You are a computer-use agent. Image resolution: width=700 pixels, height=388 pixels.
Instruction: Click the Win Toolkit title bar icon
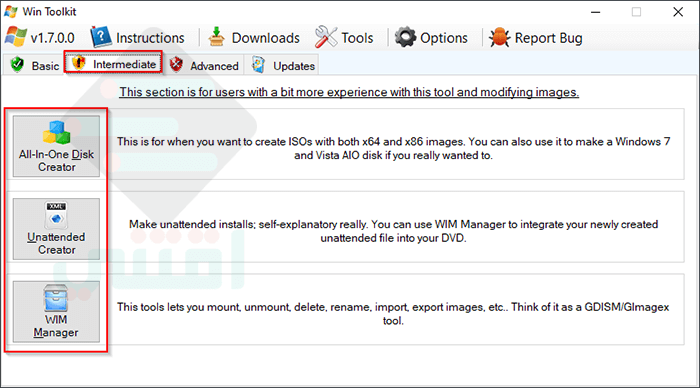click(11, 12)
